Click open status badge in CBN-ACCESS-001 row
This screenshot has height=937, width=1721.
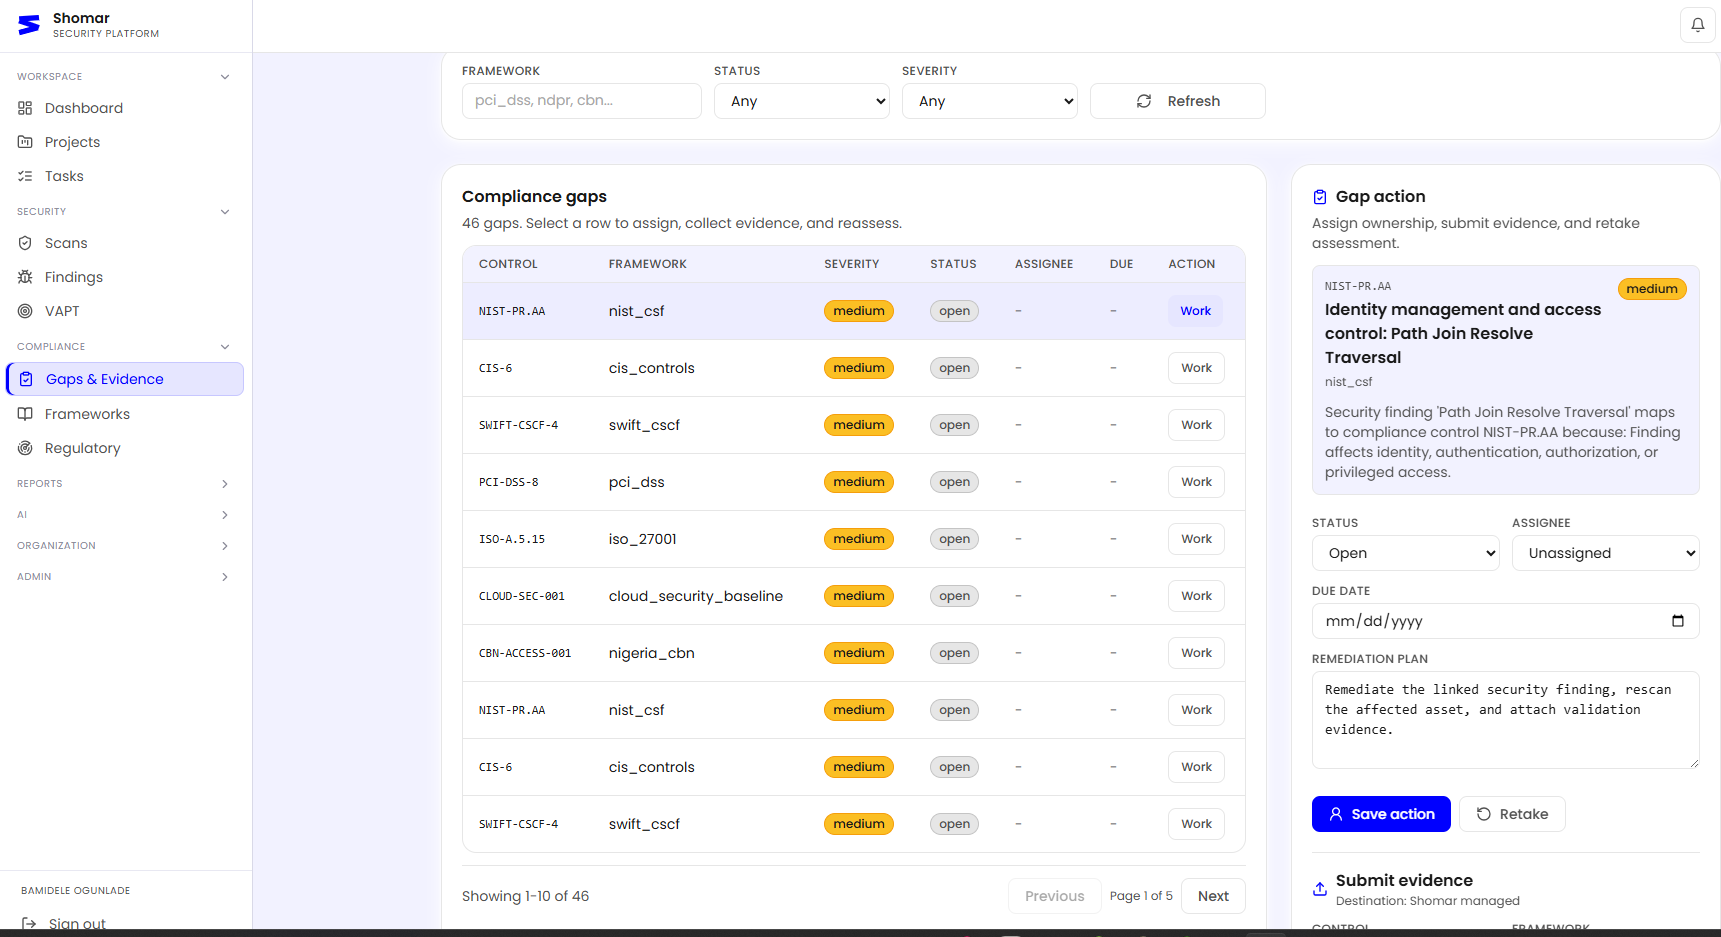point(955,653)
